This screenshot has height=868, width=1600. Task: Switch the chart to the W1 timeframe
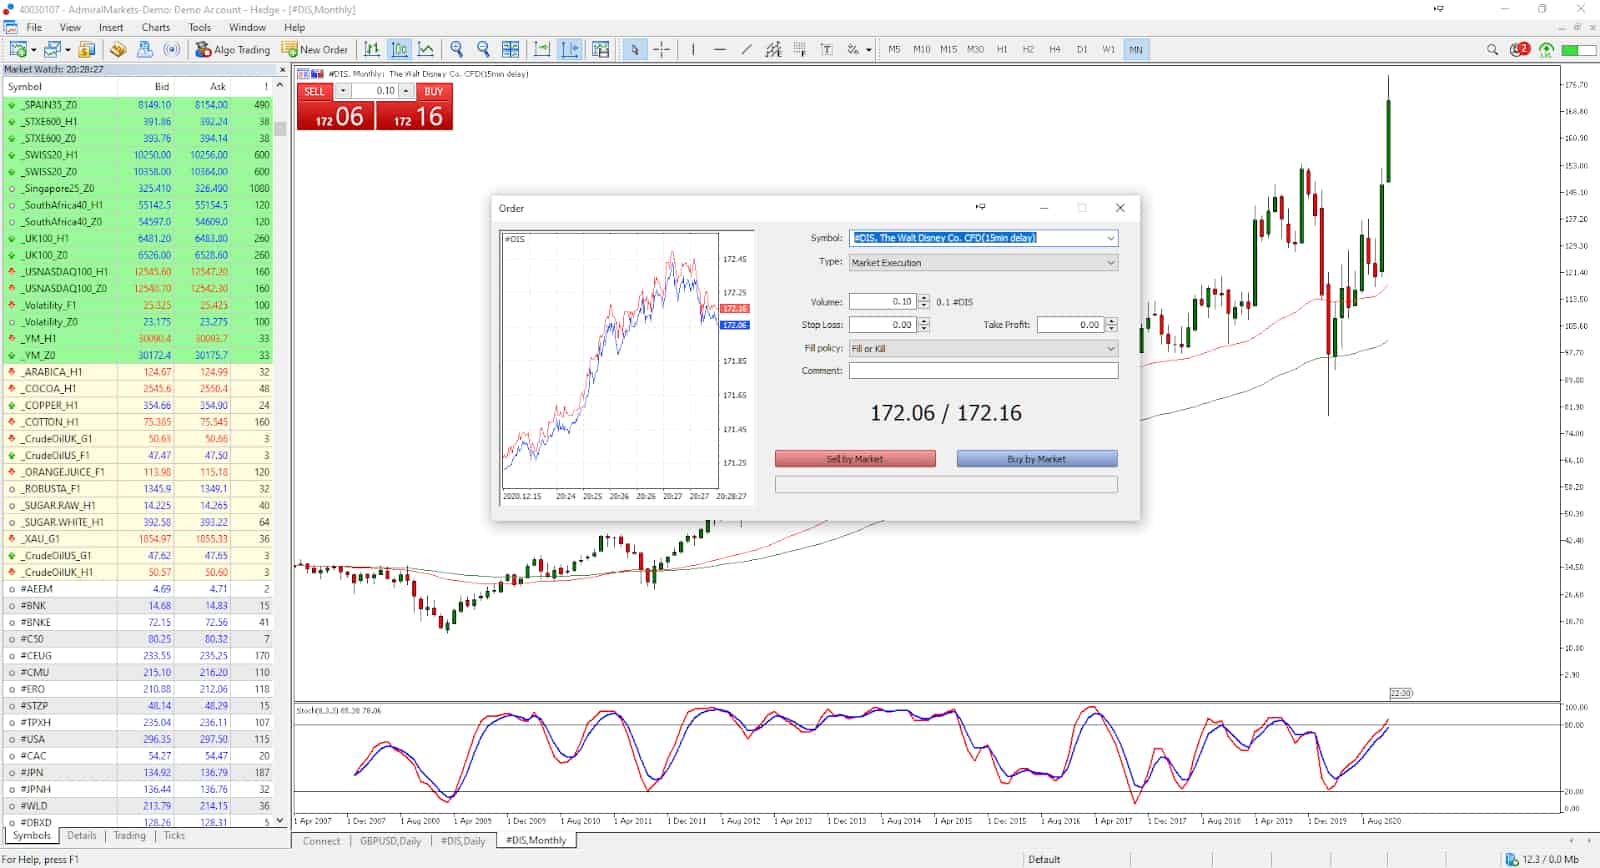point(1109,49)
